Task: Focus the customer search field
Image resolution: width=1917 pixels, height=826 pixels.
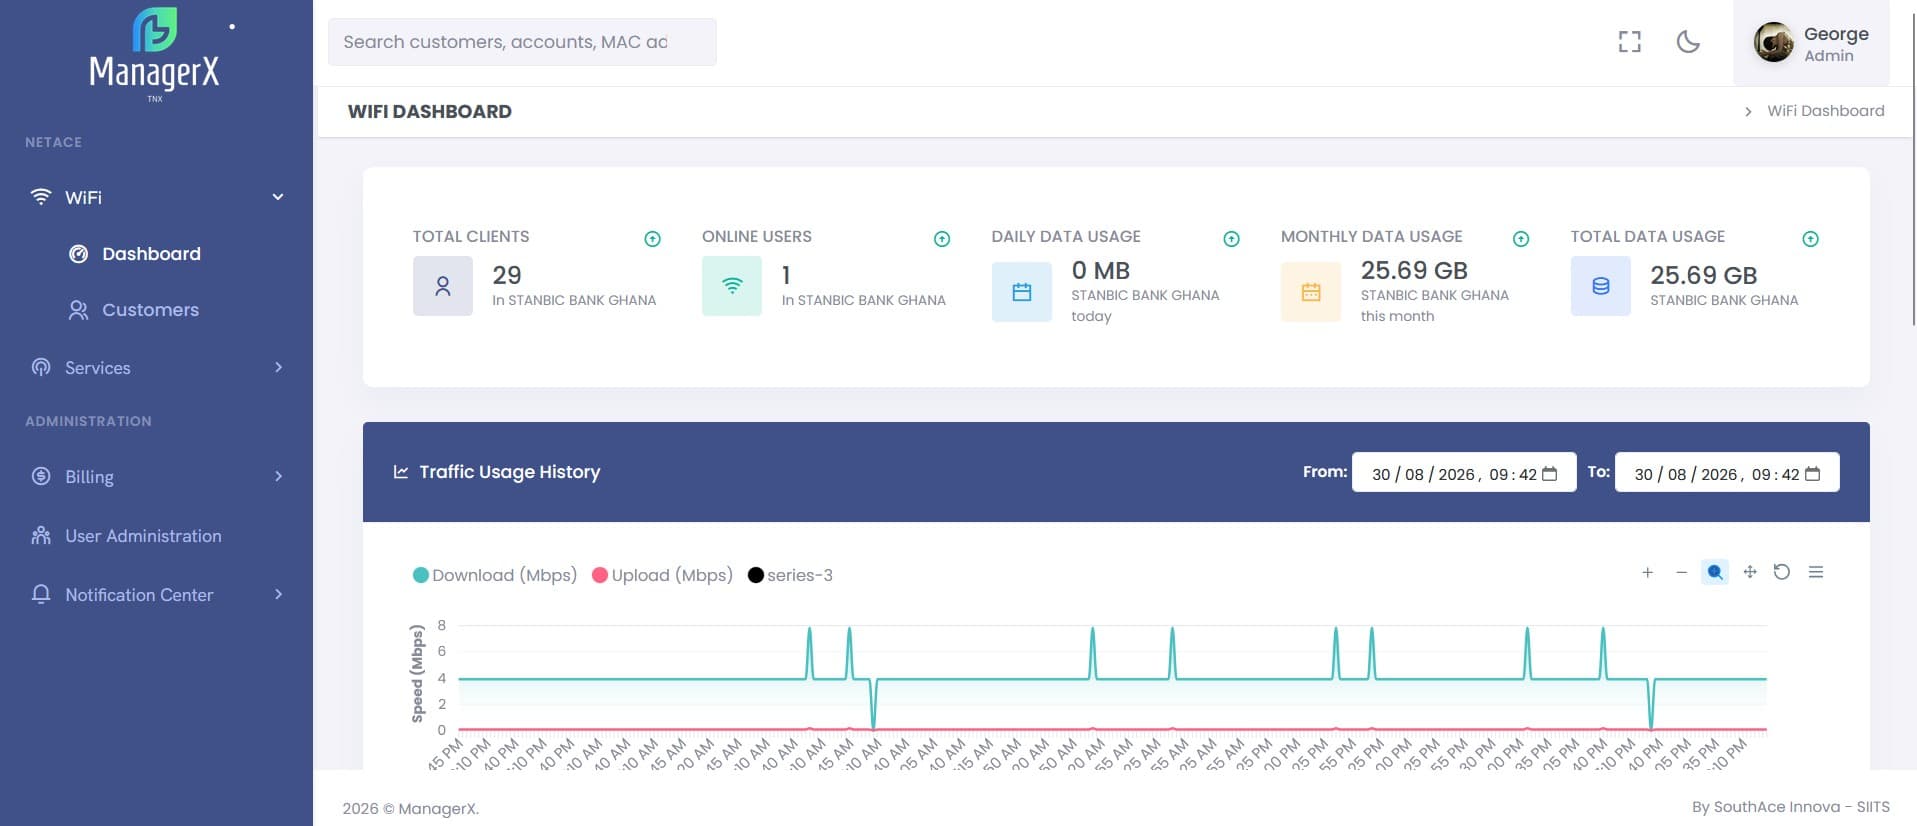Action: click(522, 42)
